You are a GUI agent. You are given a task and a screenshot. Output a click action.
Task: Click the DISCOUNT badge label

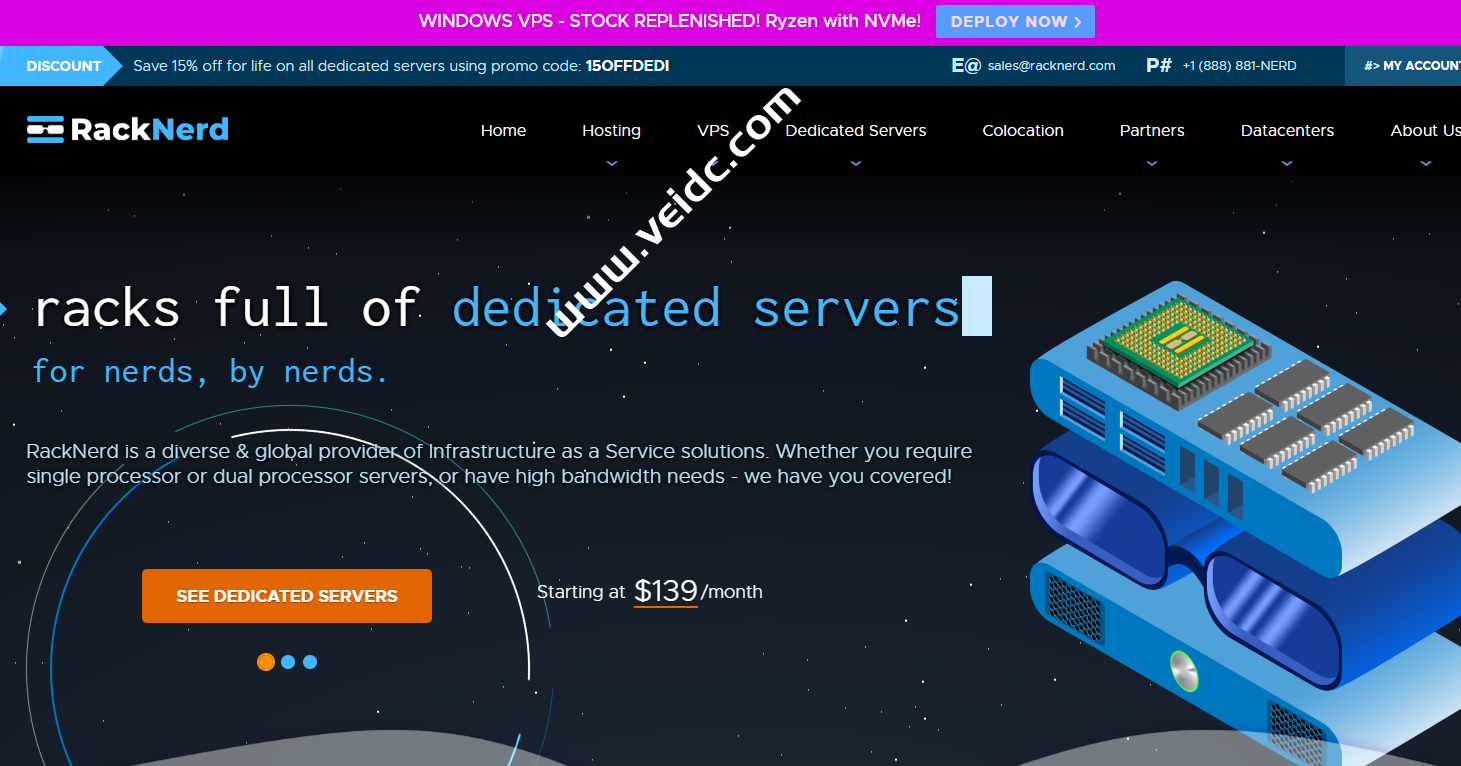63,66
